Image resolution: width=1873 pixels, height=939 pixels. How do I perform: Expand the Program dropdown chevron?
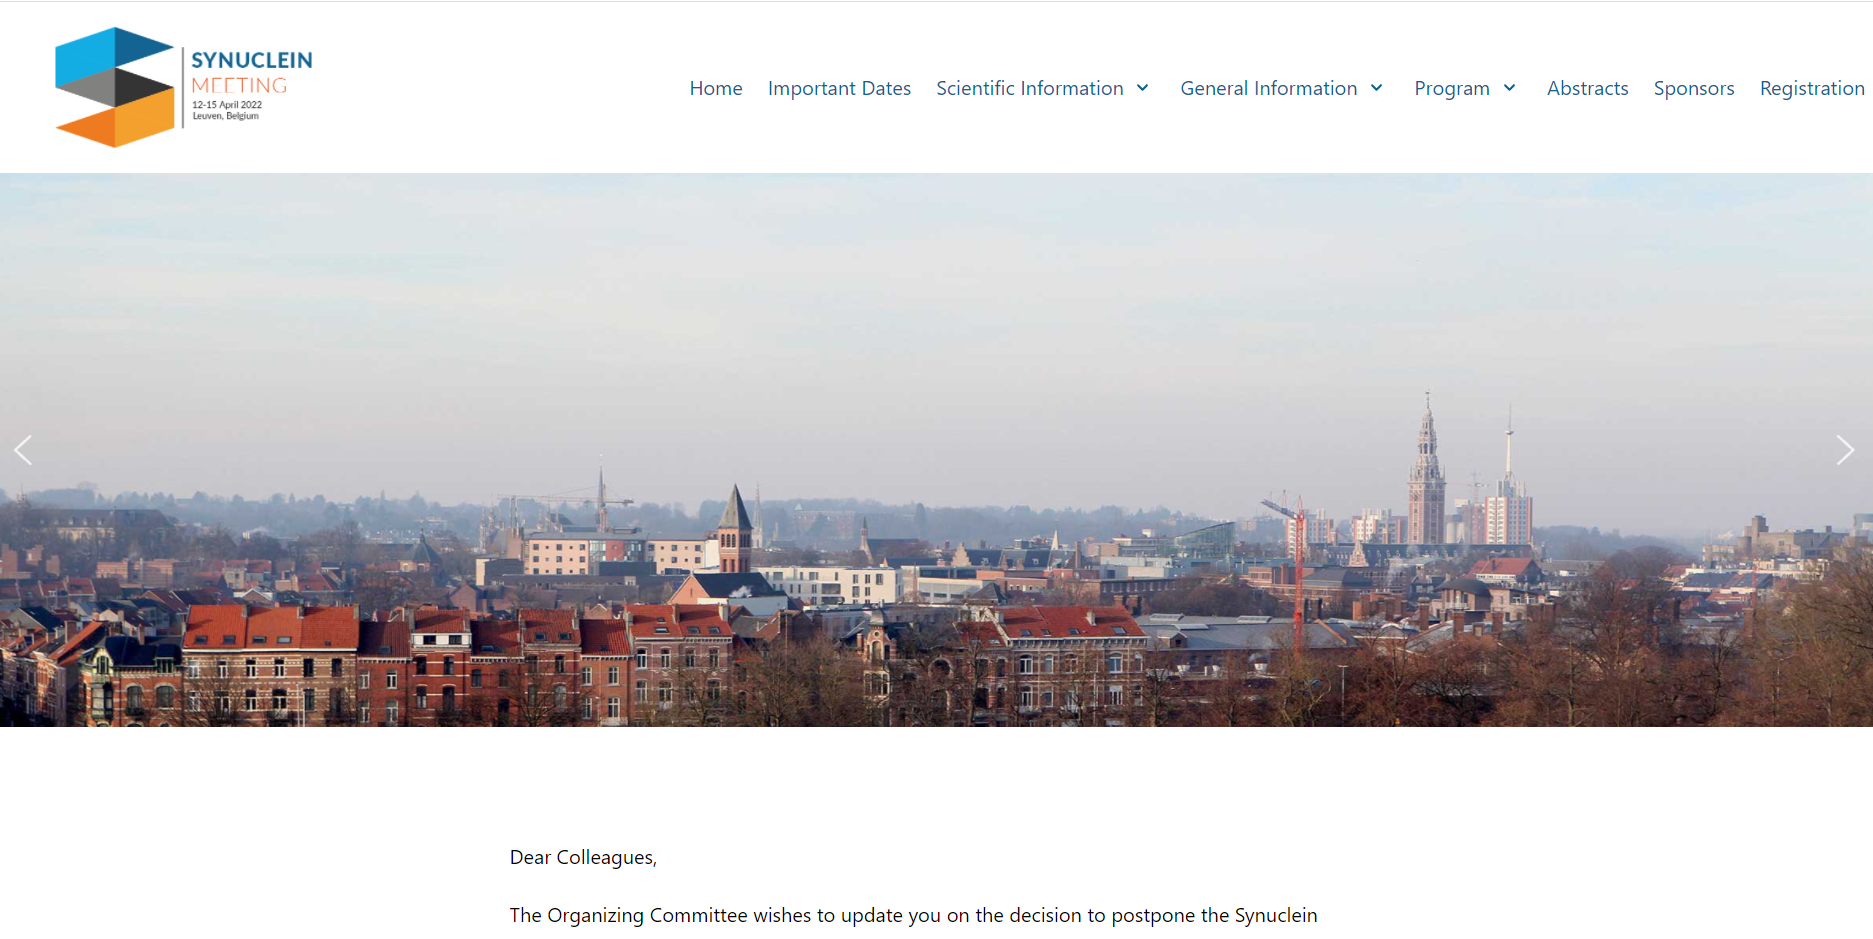click(1509, 88)
